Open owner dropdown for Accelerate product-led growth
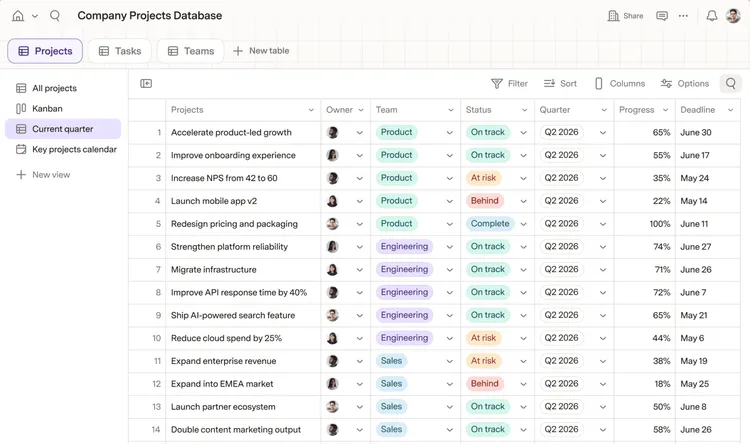The image size is (750, 444). 360,133
